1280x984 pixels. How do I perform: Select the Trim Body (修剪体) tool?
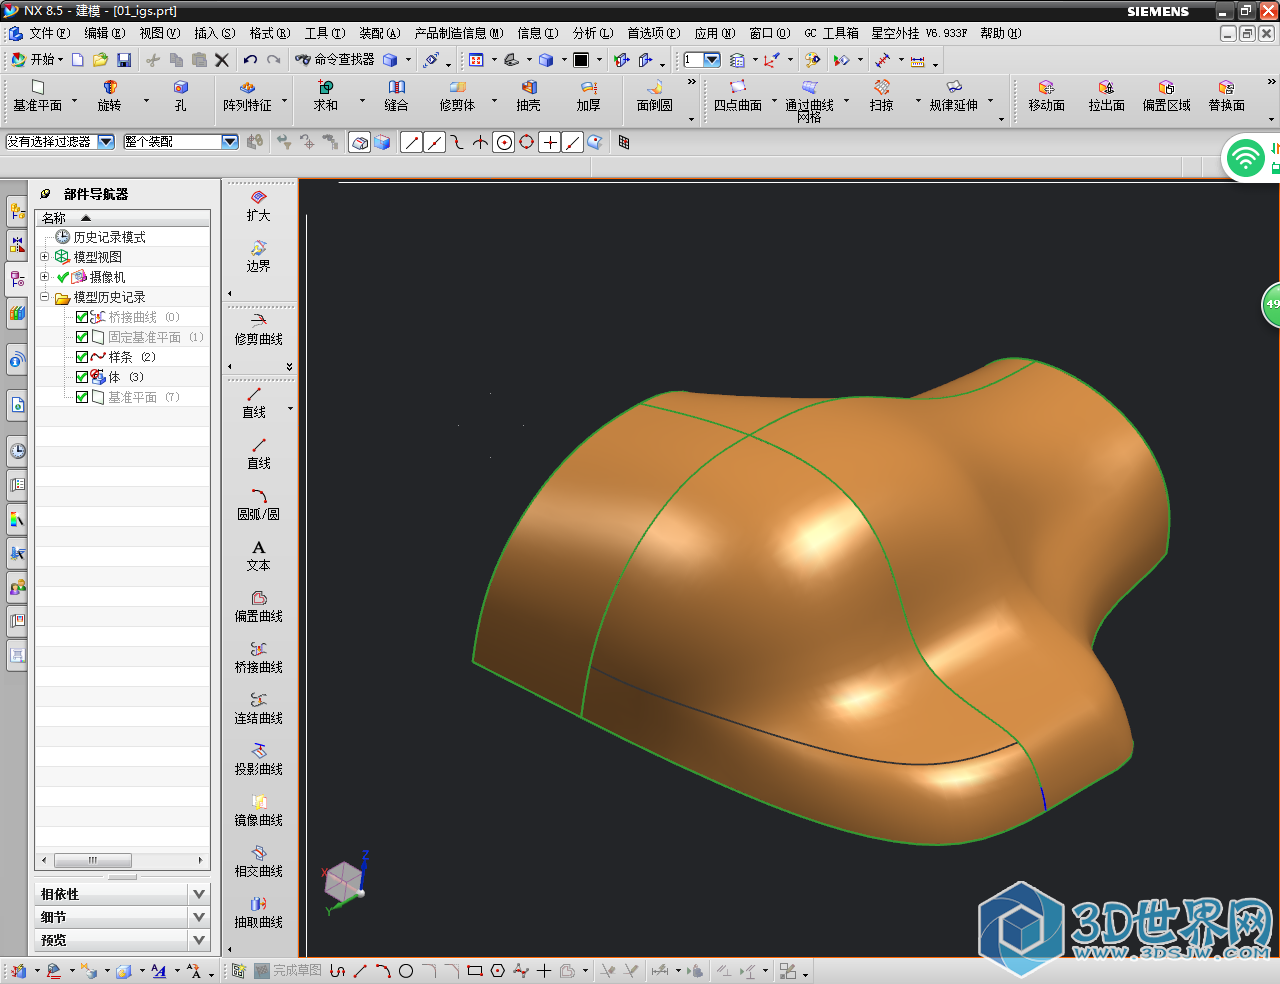(x=457, y=96)
